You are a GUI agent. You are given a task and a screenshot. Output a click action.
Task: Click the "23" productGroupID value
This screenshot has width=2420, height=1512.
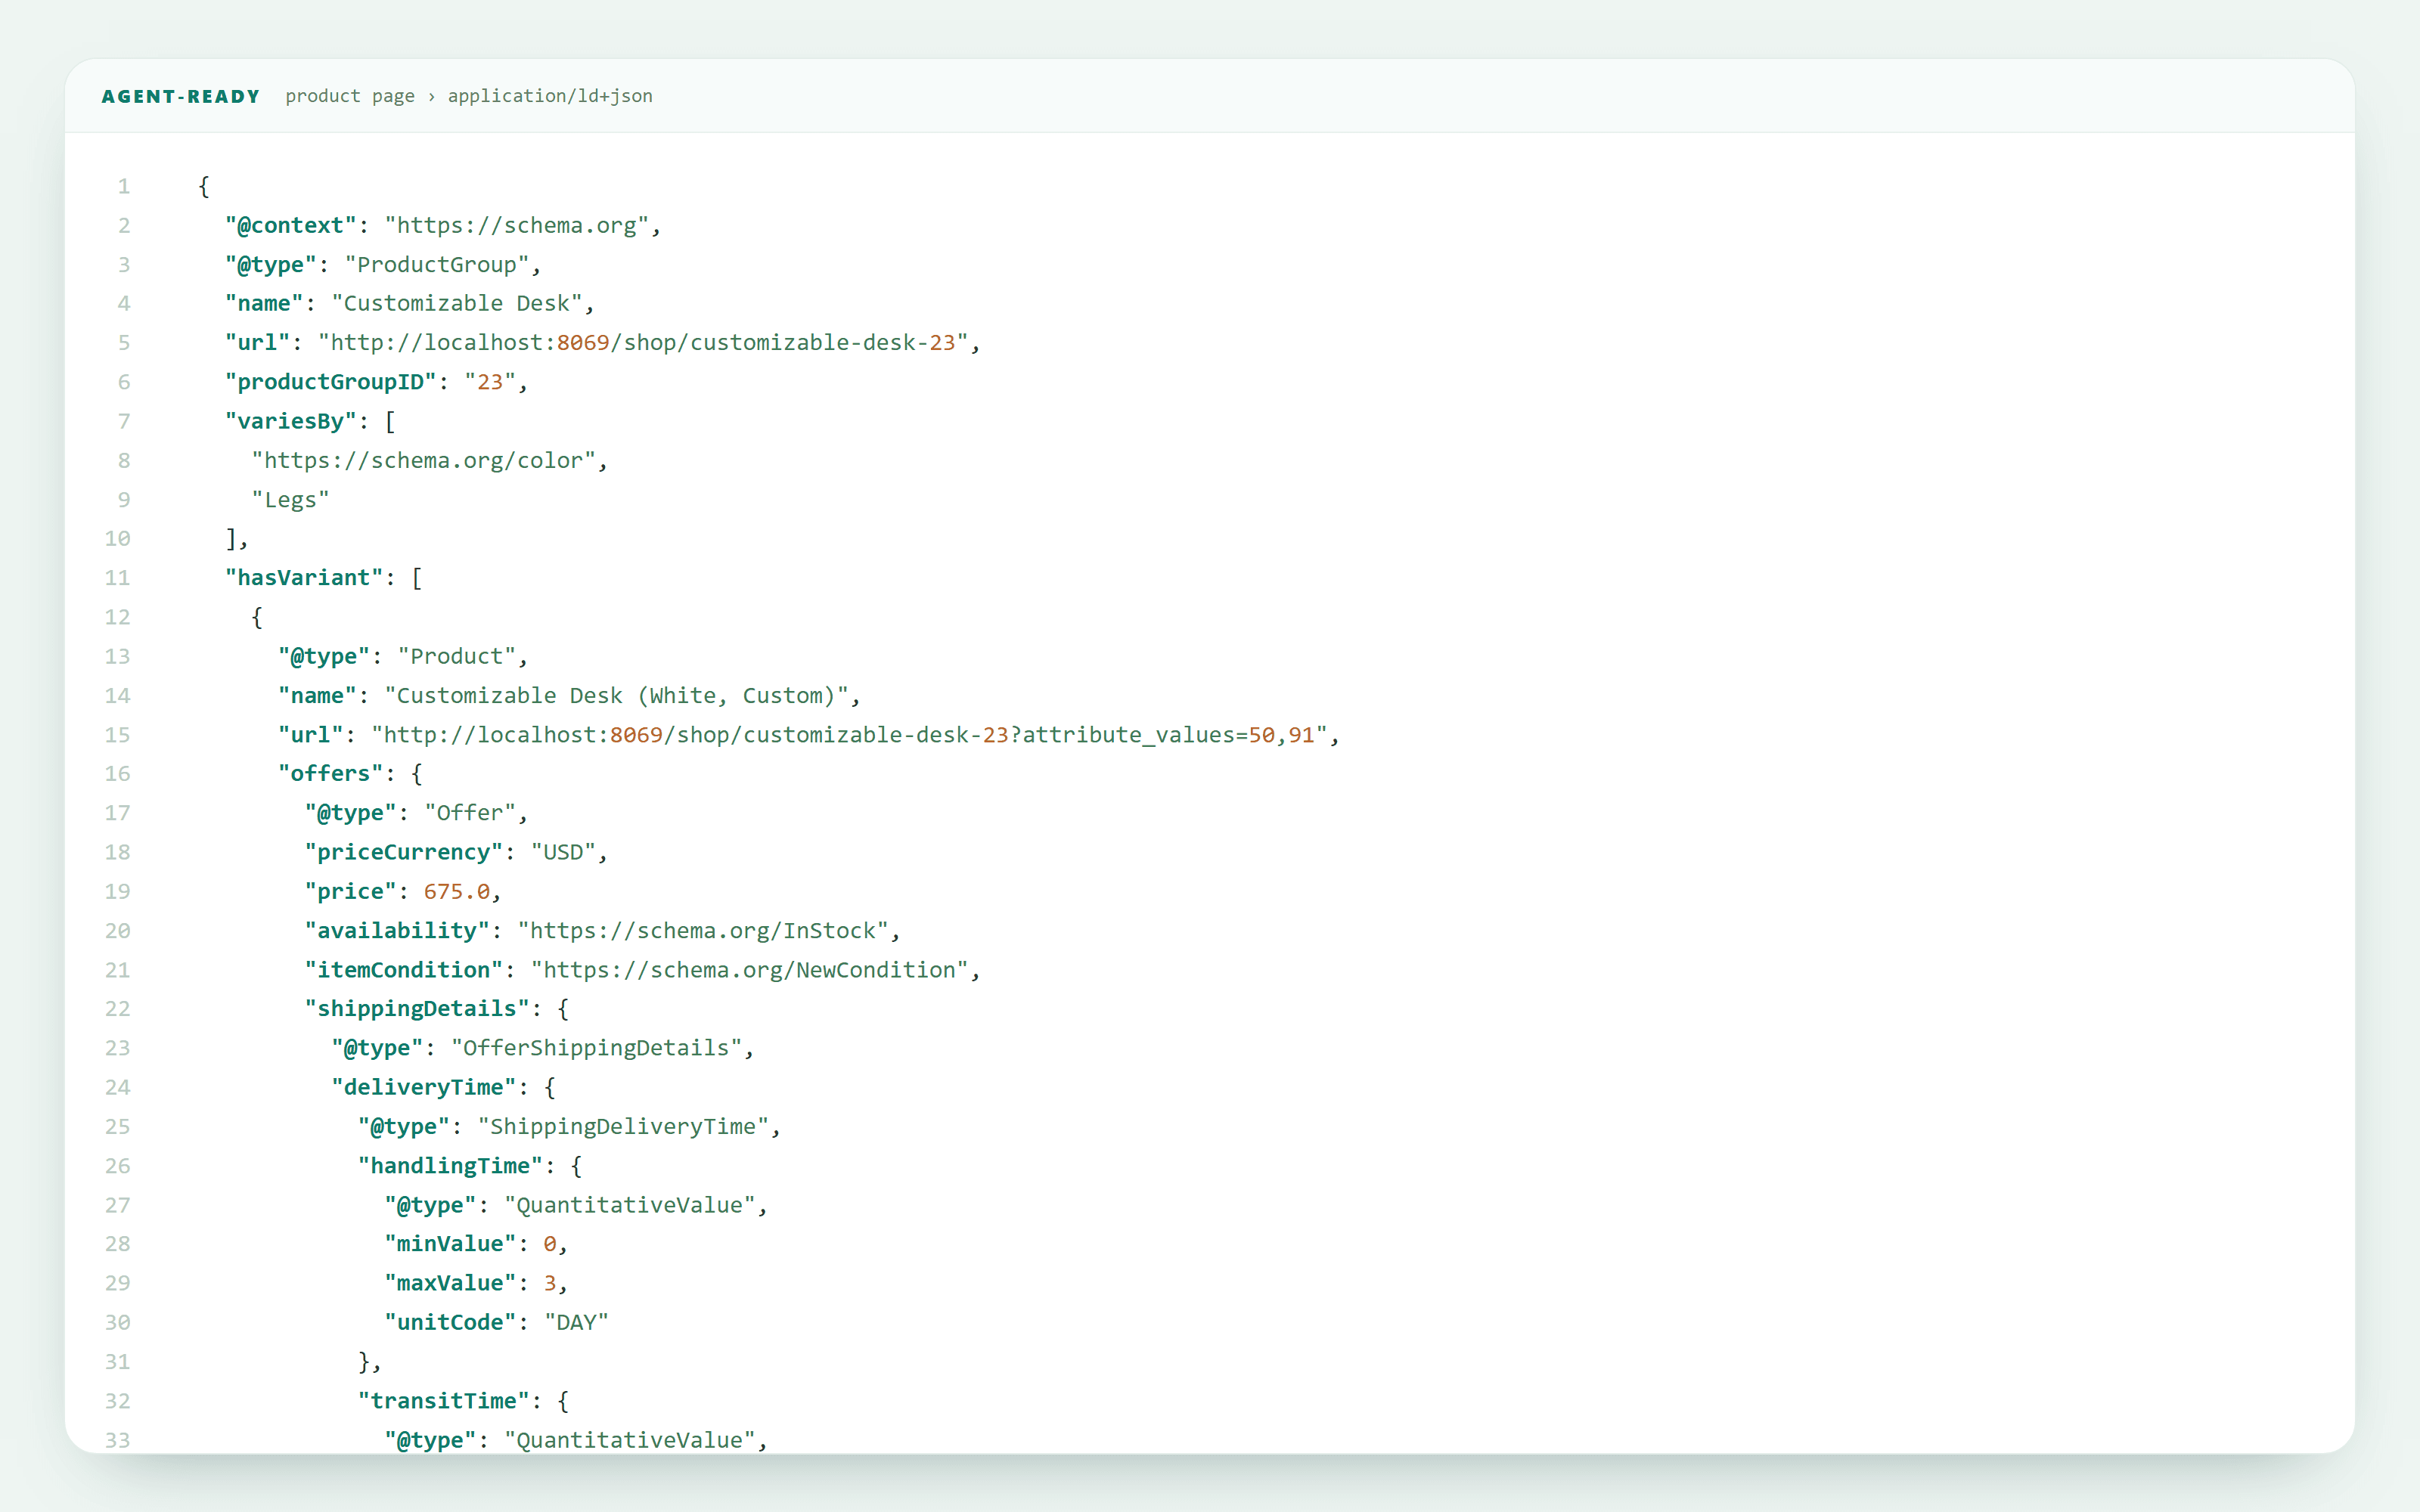(490, 382)
